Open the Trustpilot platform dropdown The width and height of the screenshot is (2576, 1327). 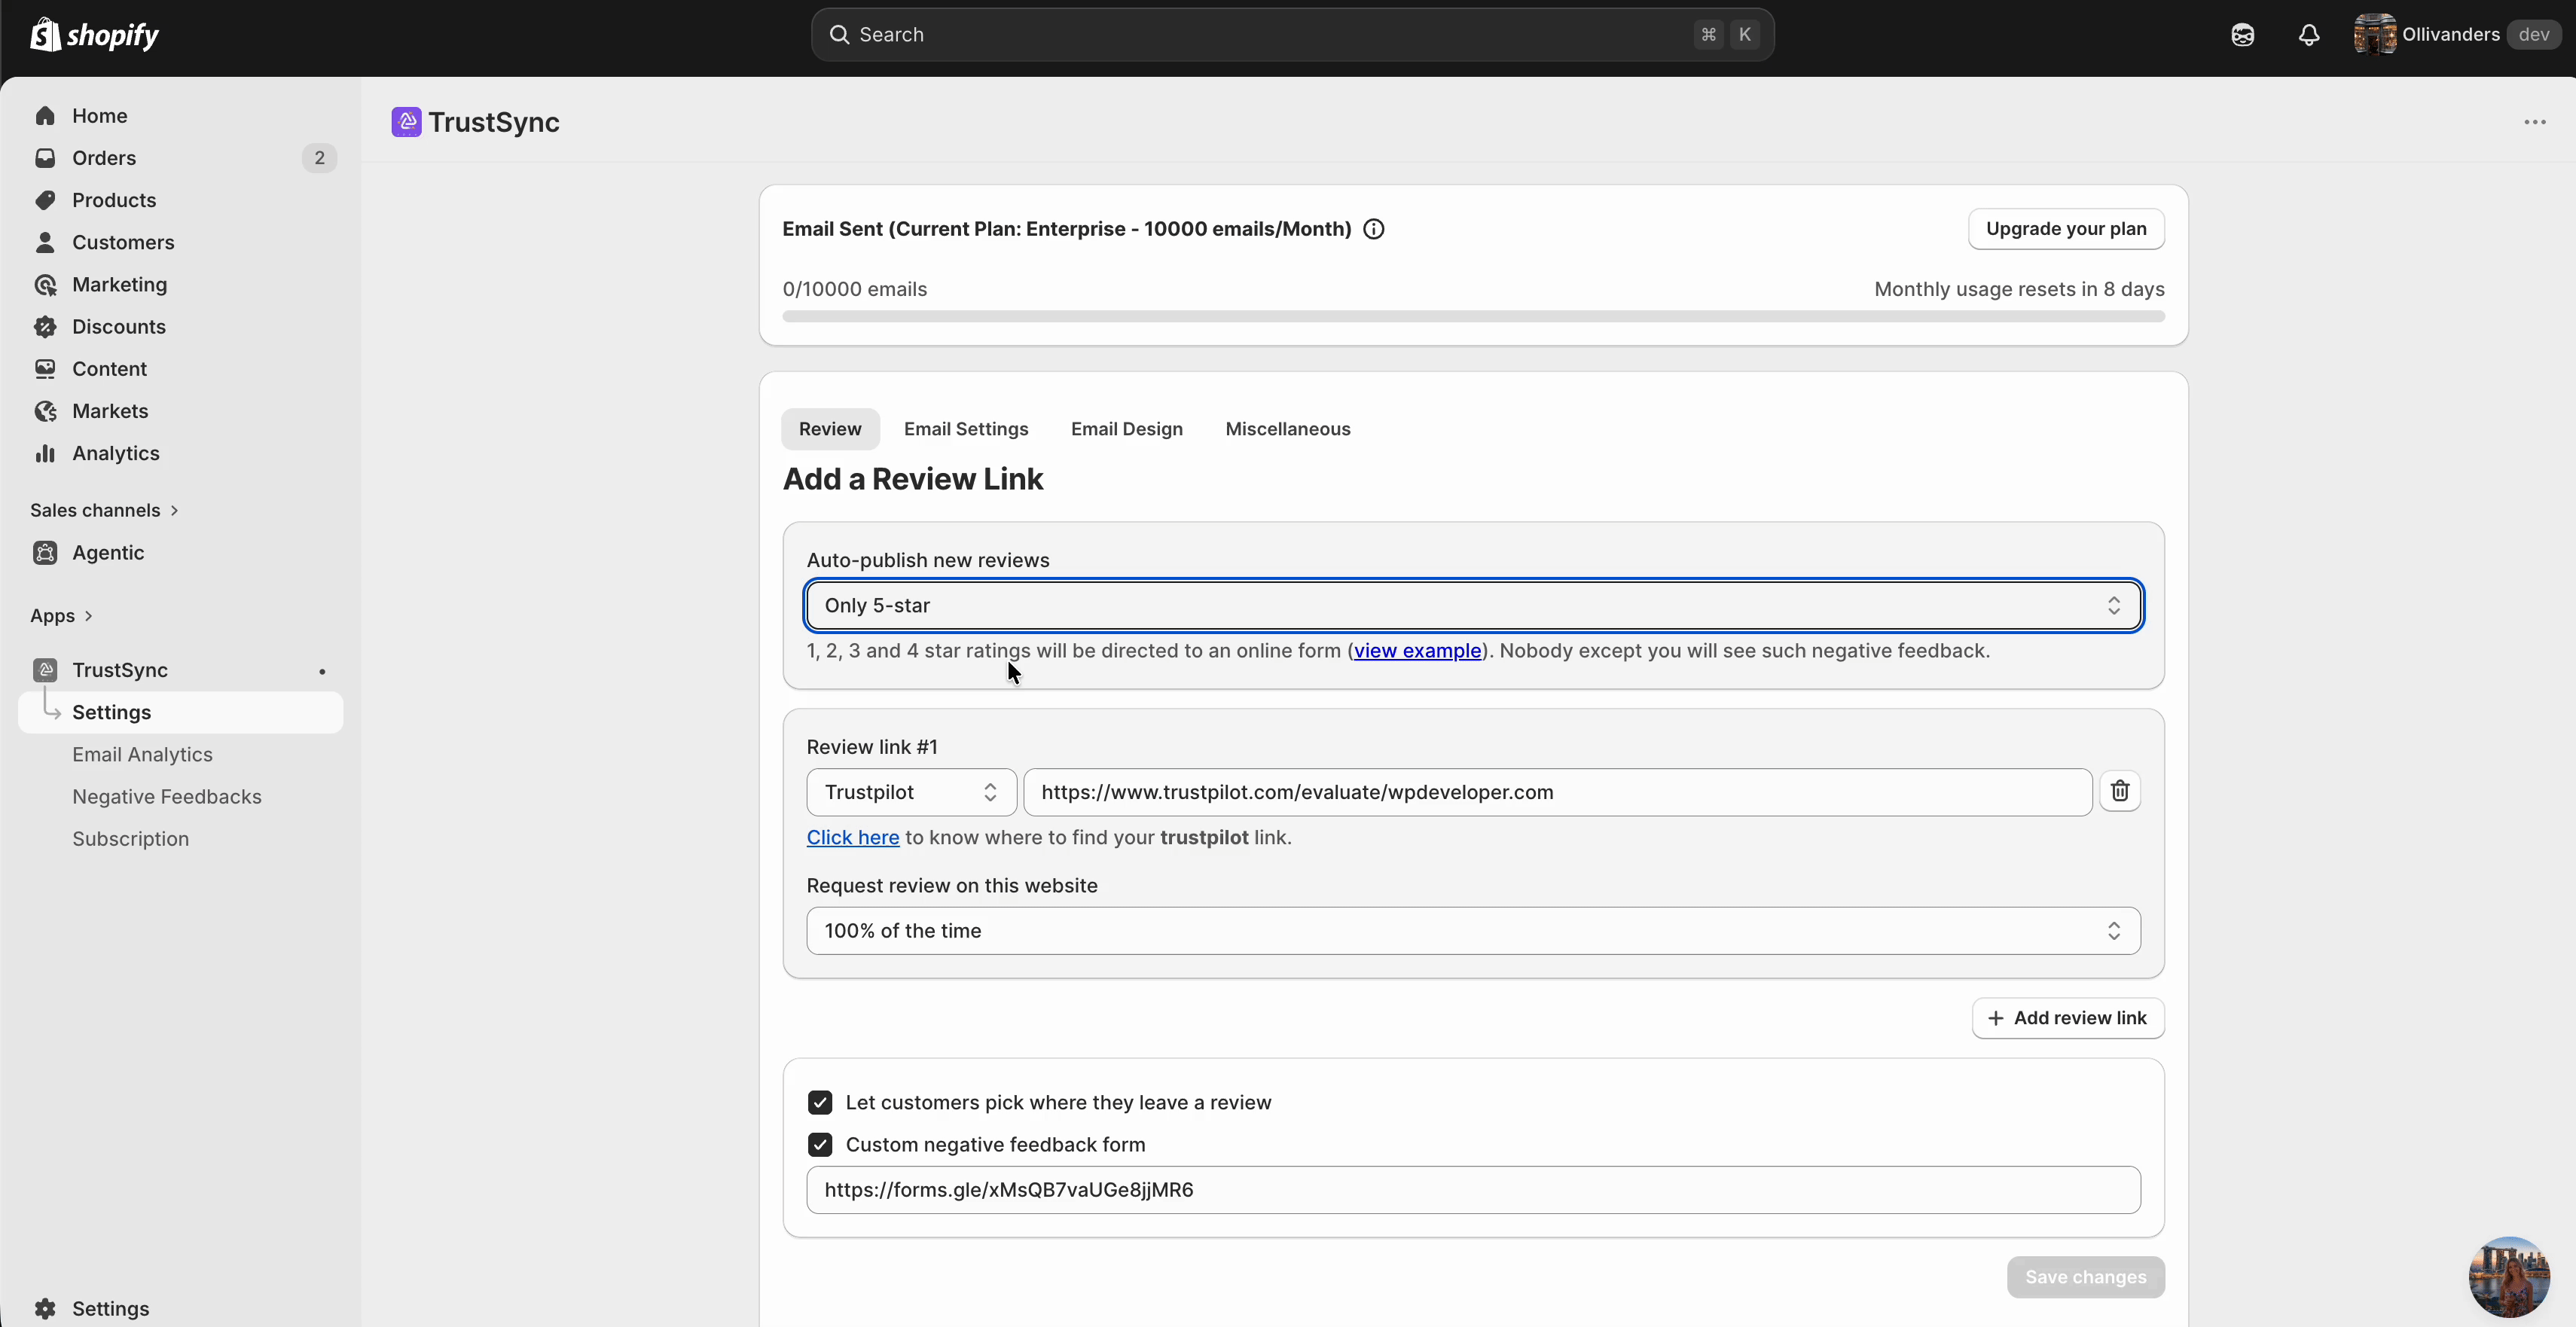[911, 792]
